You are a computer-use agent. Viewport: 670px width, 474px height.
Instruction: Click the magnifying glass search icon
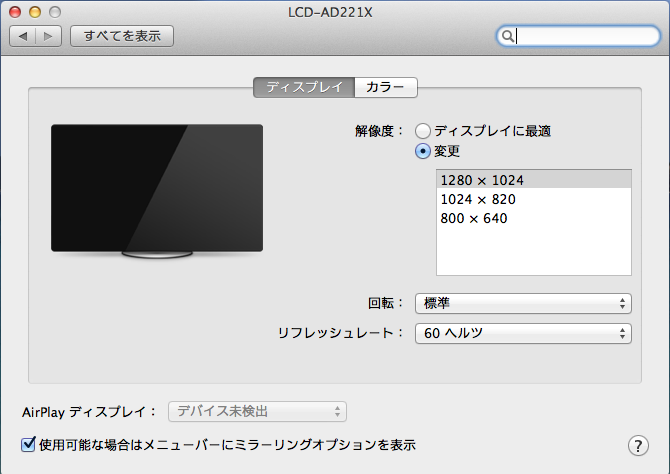point(507,36)
